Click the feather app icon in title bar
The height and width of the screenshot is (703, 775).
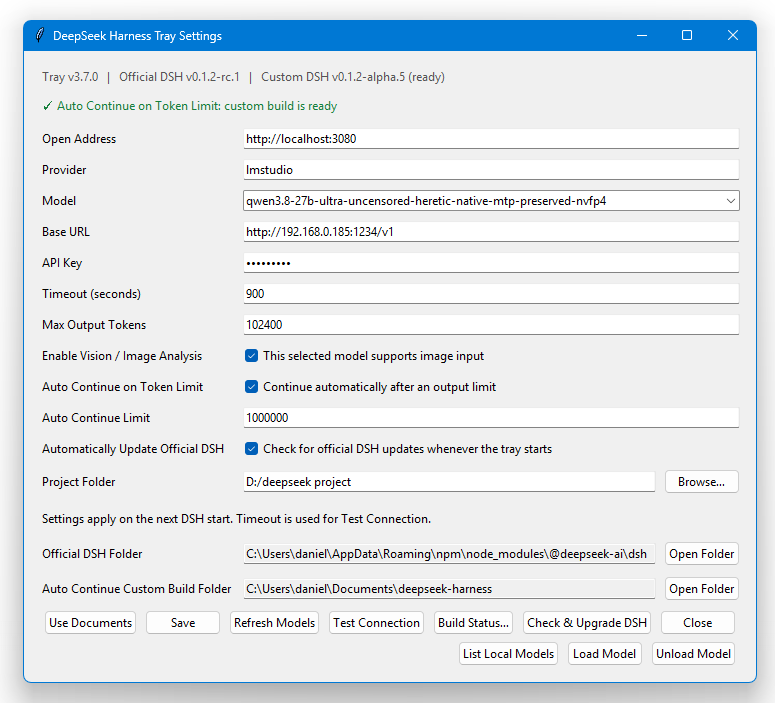40,36
